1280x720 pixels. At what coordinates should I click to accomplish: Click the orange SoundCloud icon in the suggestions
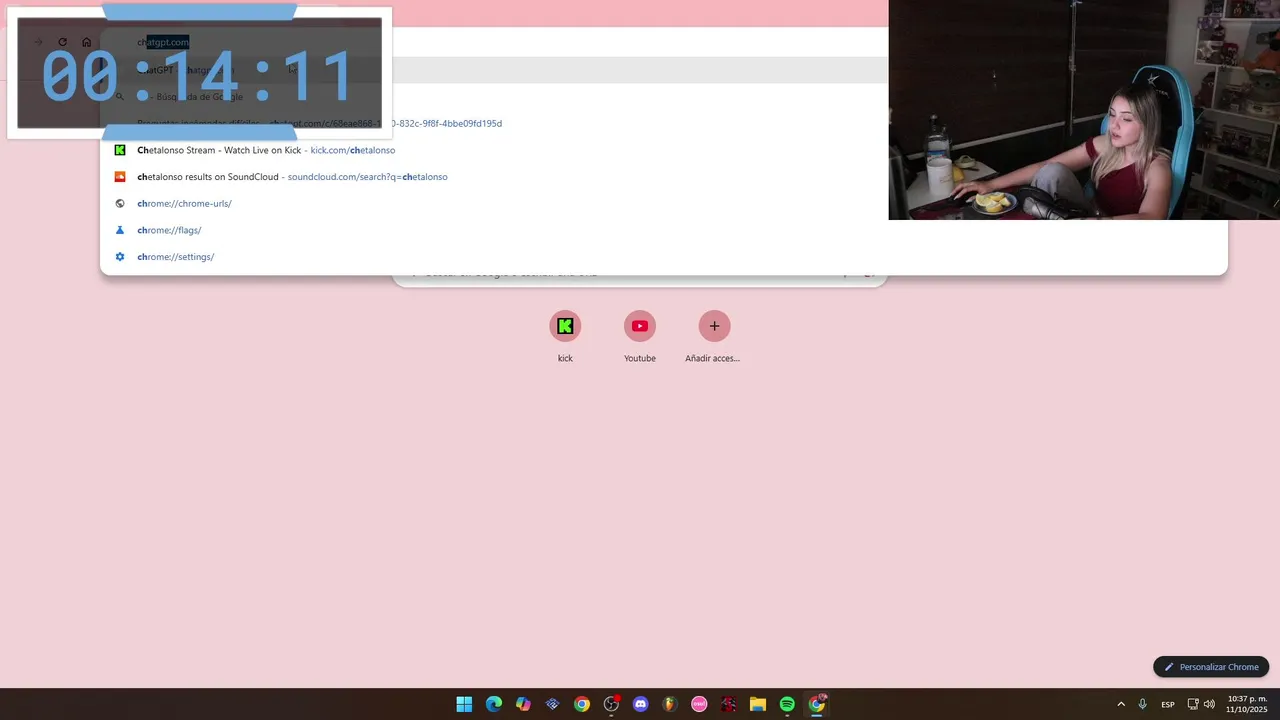[120, 177]
